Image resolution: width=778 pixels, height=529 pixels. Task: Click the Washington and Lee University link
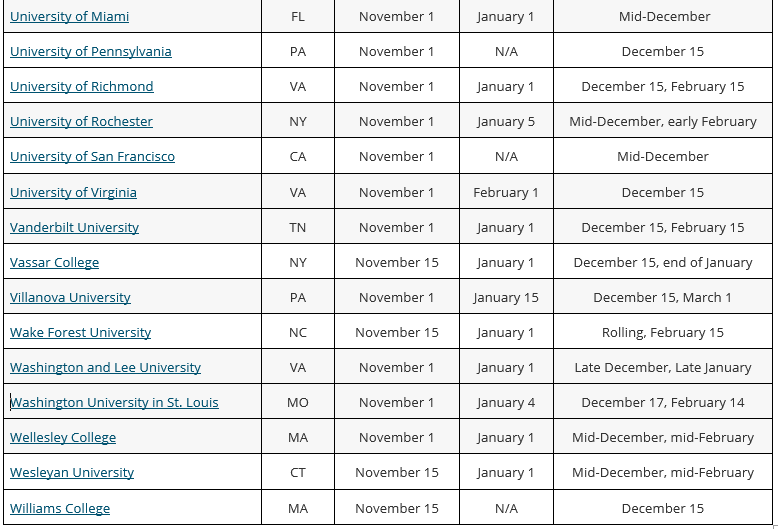[x=105, y=367]
